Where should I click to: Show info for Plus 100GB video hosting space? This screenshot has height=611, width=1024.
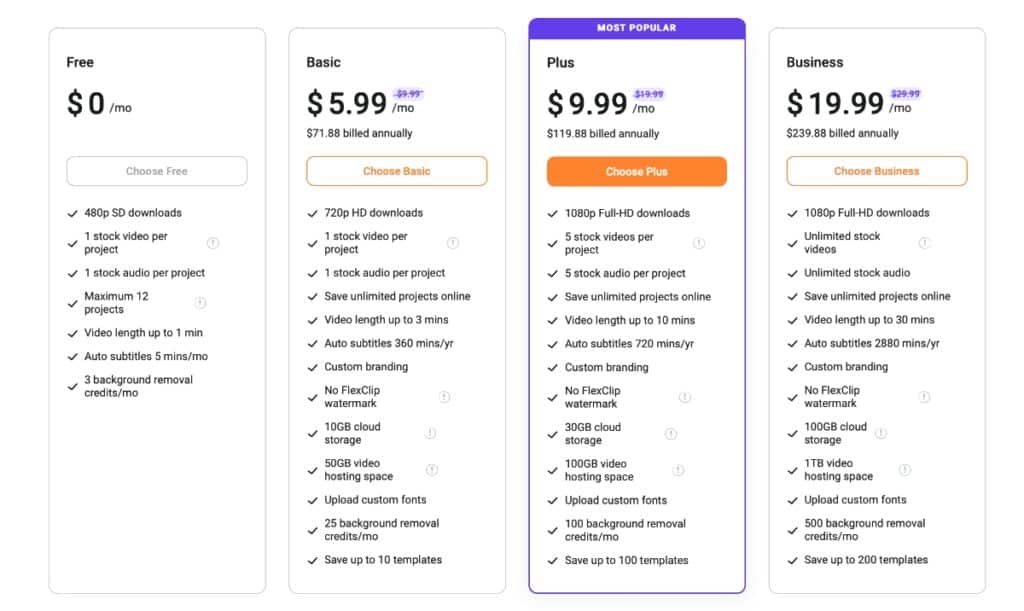[x=679, y=471]
